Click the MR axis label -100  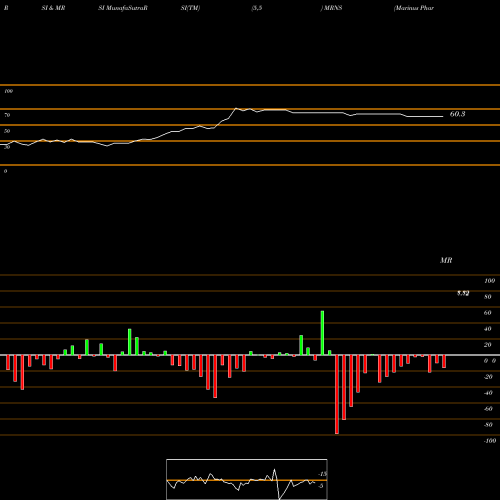coord(490,441)
